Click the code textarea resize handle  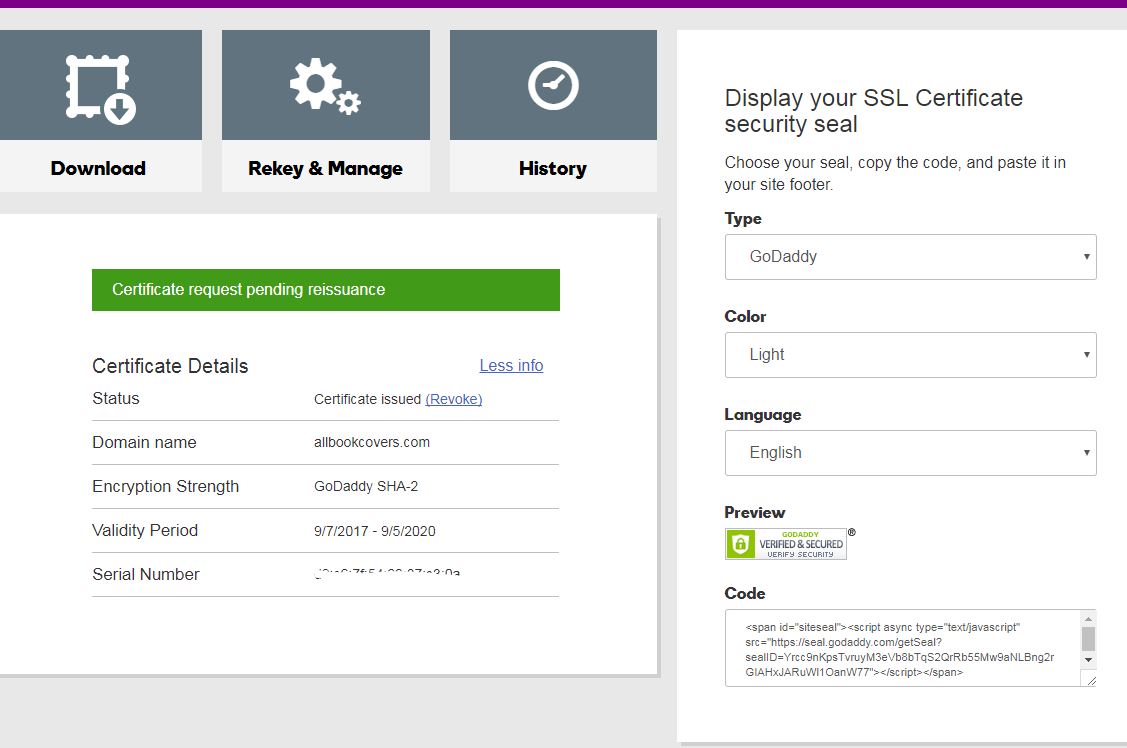click(x=1091, y=680)
